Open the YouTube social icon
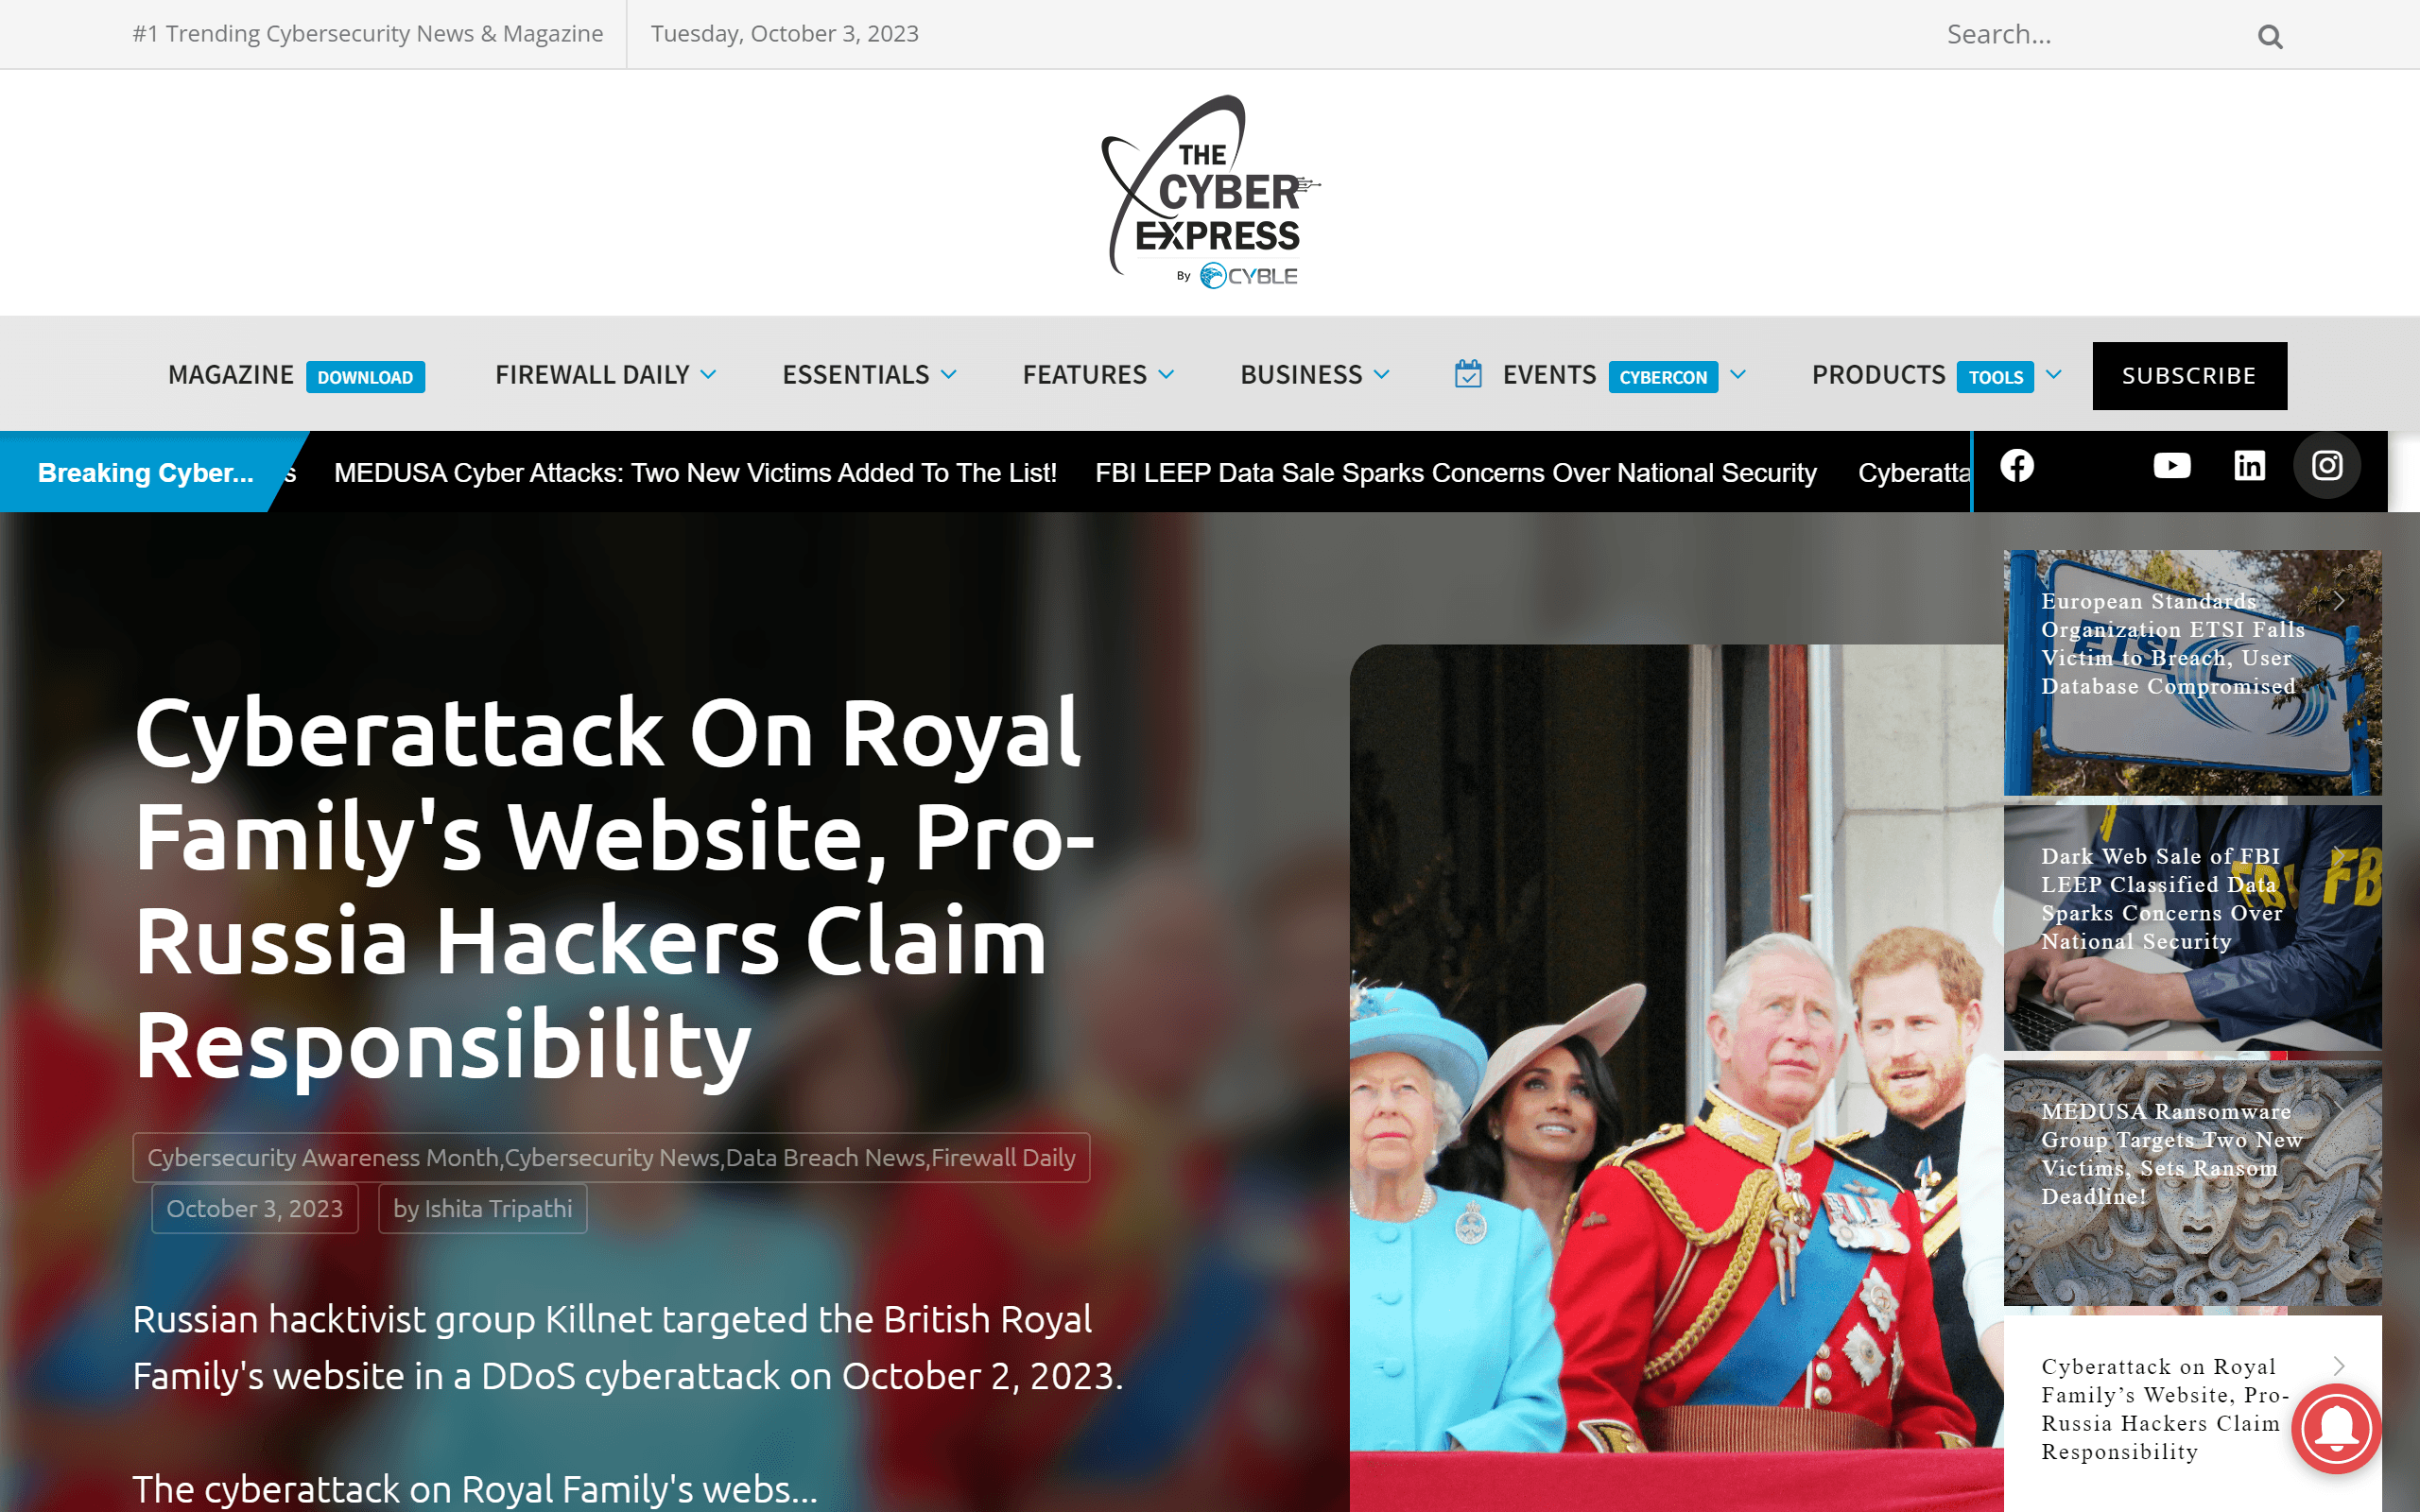2420x1512 pixels. click(x=2171, y=466)
